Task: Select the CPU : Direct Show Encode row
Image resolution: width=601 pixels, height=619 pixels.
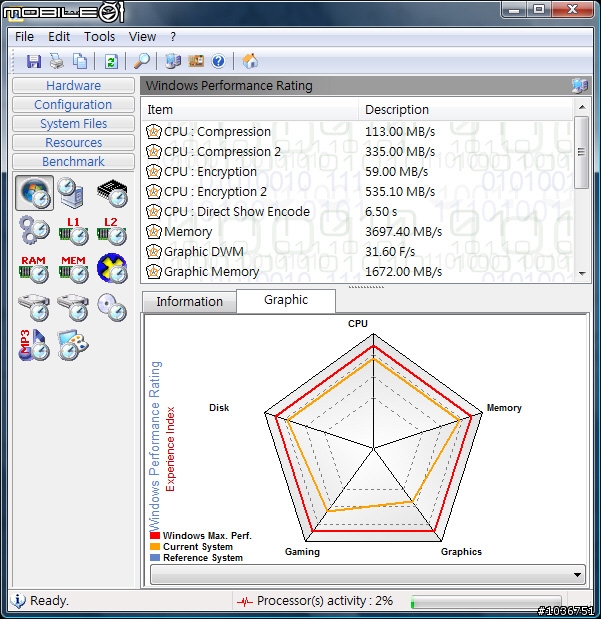Action: click(357, 212)
